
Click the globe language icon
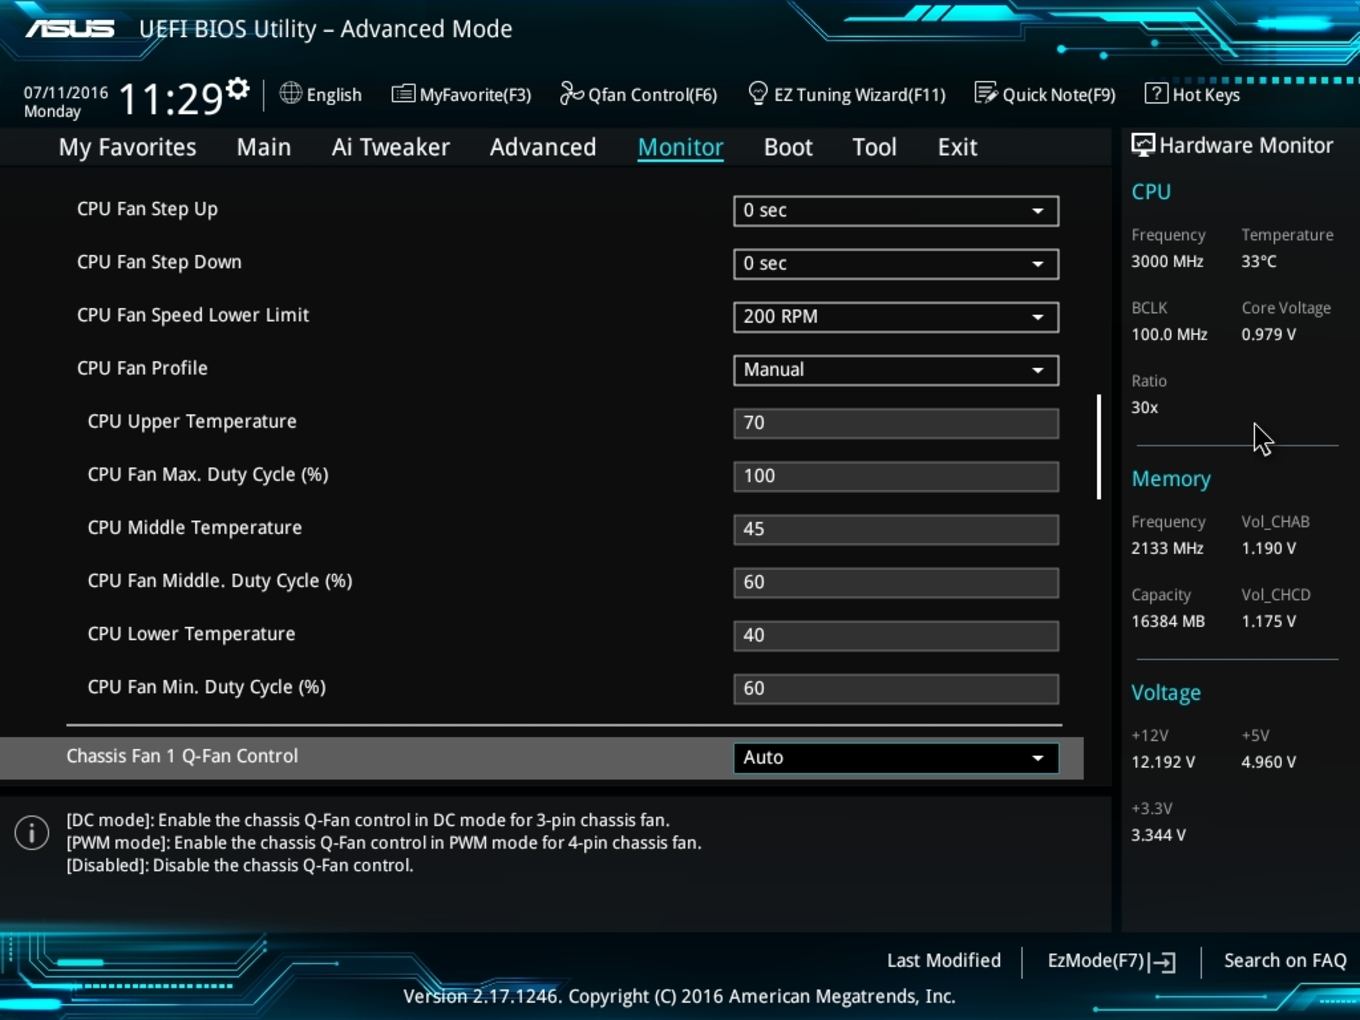point(290,93)
